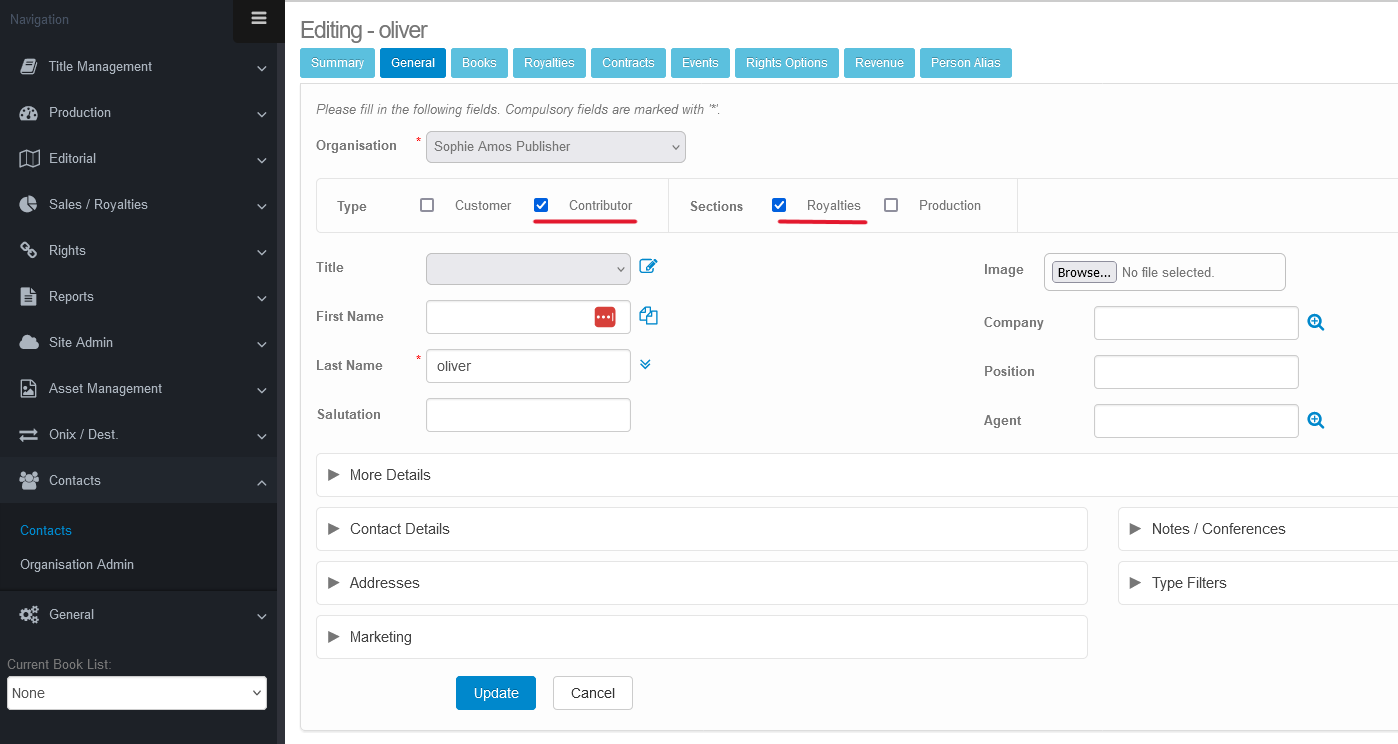Click the search icon next to Company field
Image resolution: width=1398 pixels, height=744 pixels.
point(1316,322)
